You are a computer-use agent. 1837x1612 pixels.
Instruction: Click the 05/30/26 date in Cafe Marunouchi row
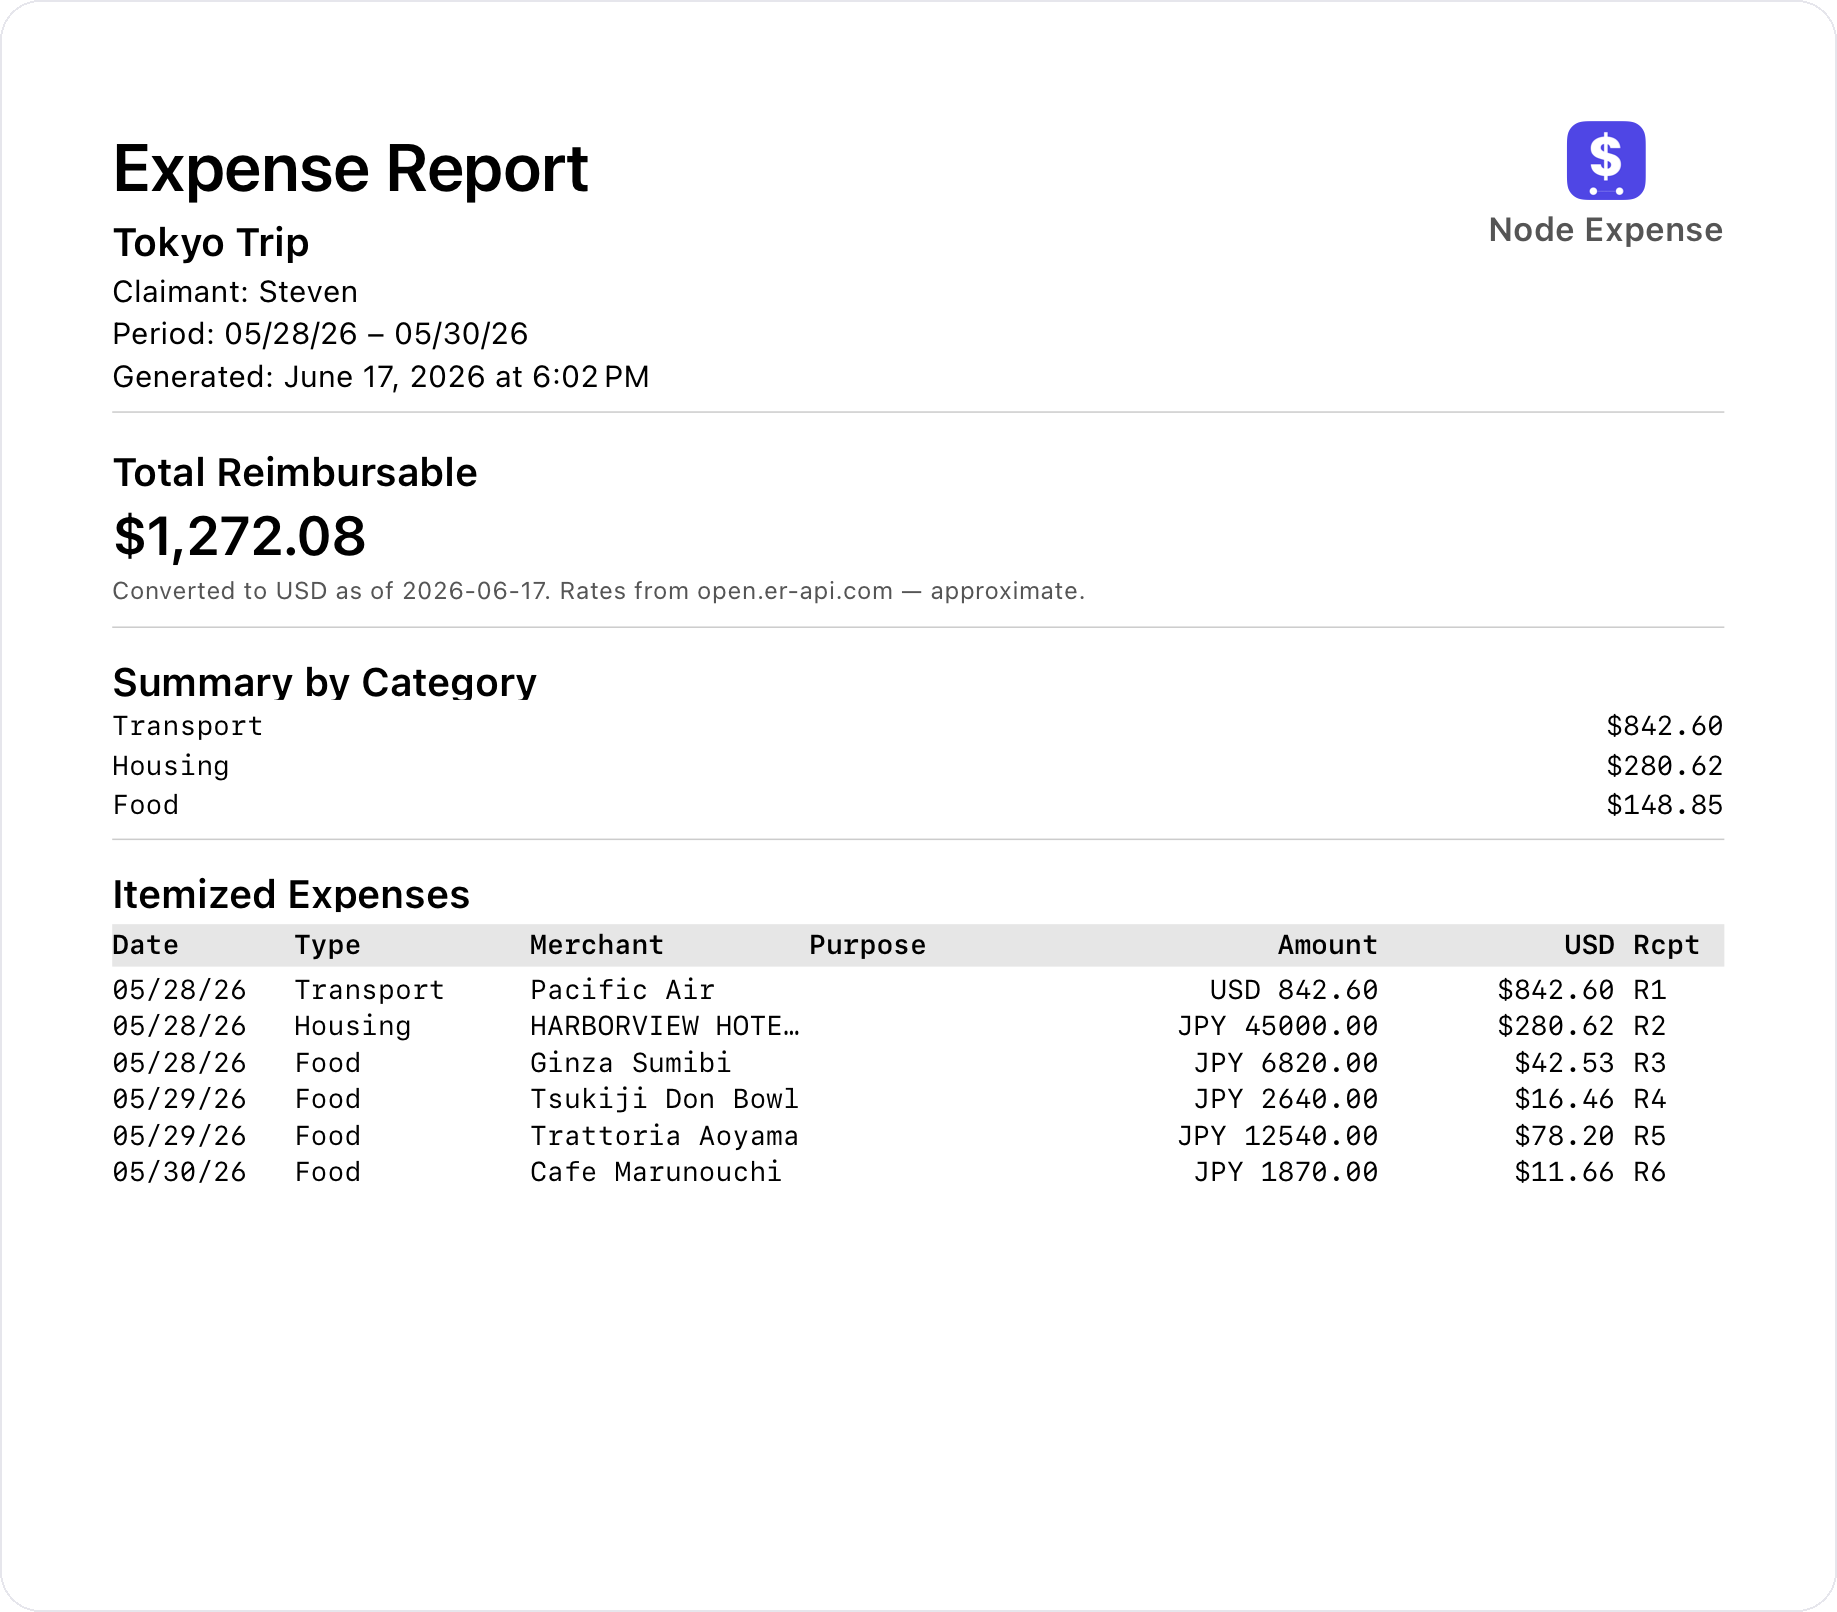click(x=179, y=1172)
